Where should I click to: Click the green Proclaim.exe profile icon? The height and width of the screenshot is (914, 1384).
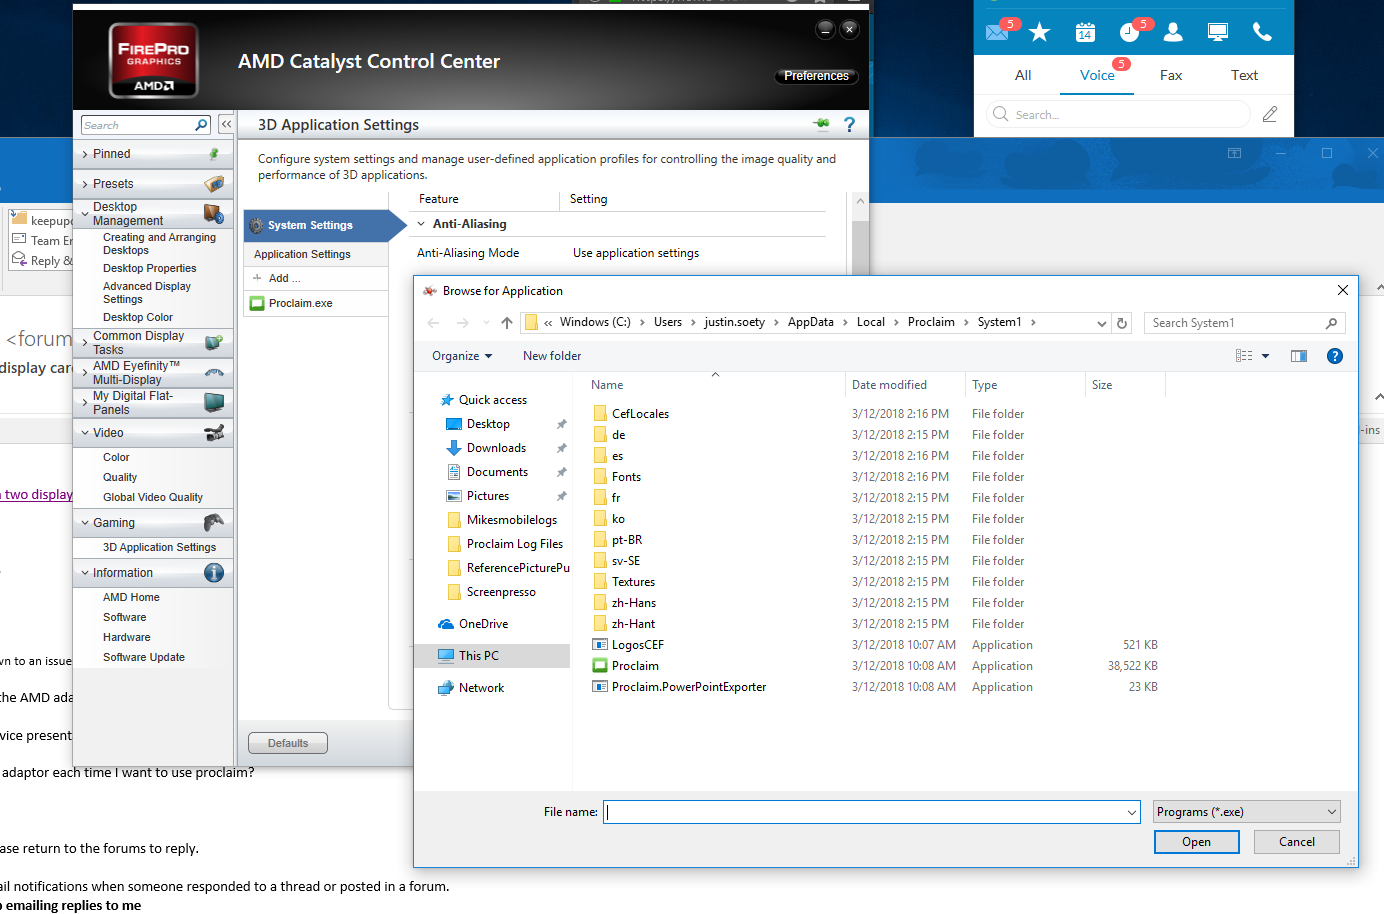click(x=257, y=303)
